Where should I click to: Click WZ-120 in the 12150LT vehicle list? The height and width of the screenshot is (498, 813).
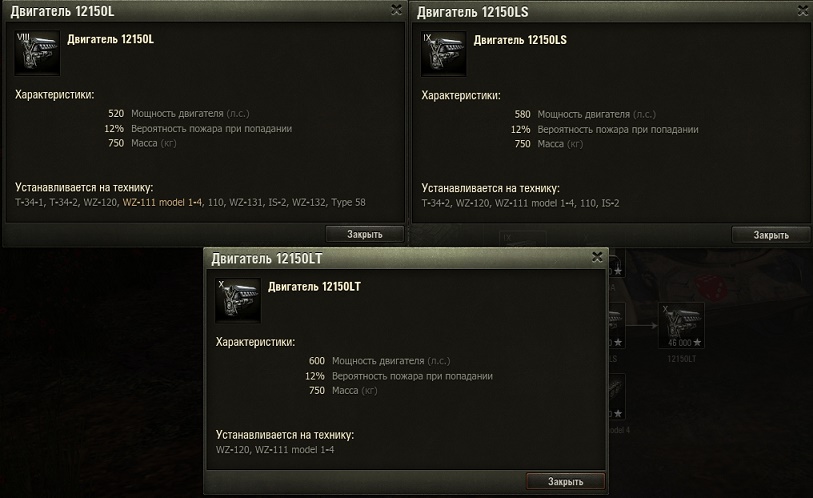pyautogui.click(x=233, y=450)
